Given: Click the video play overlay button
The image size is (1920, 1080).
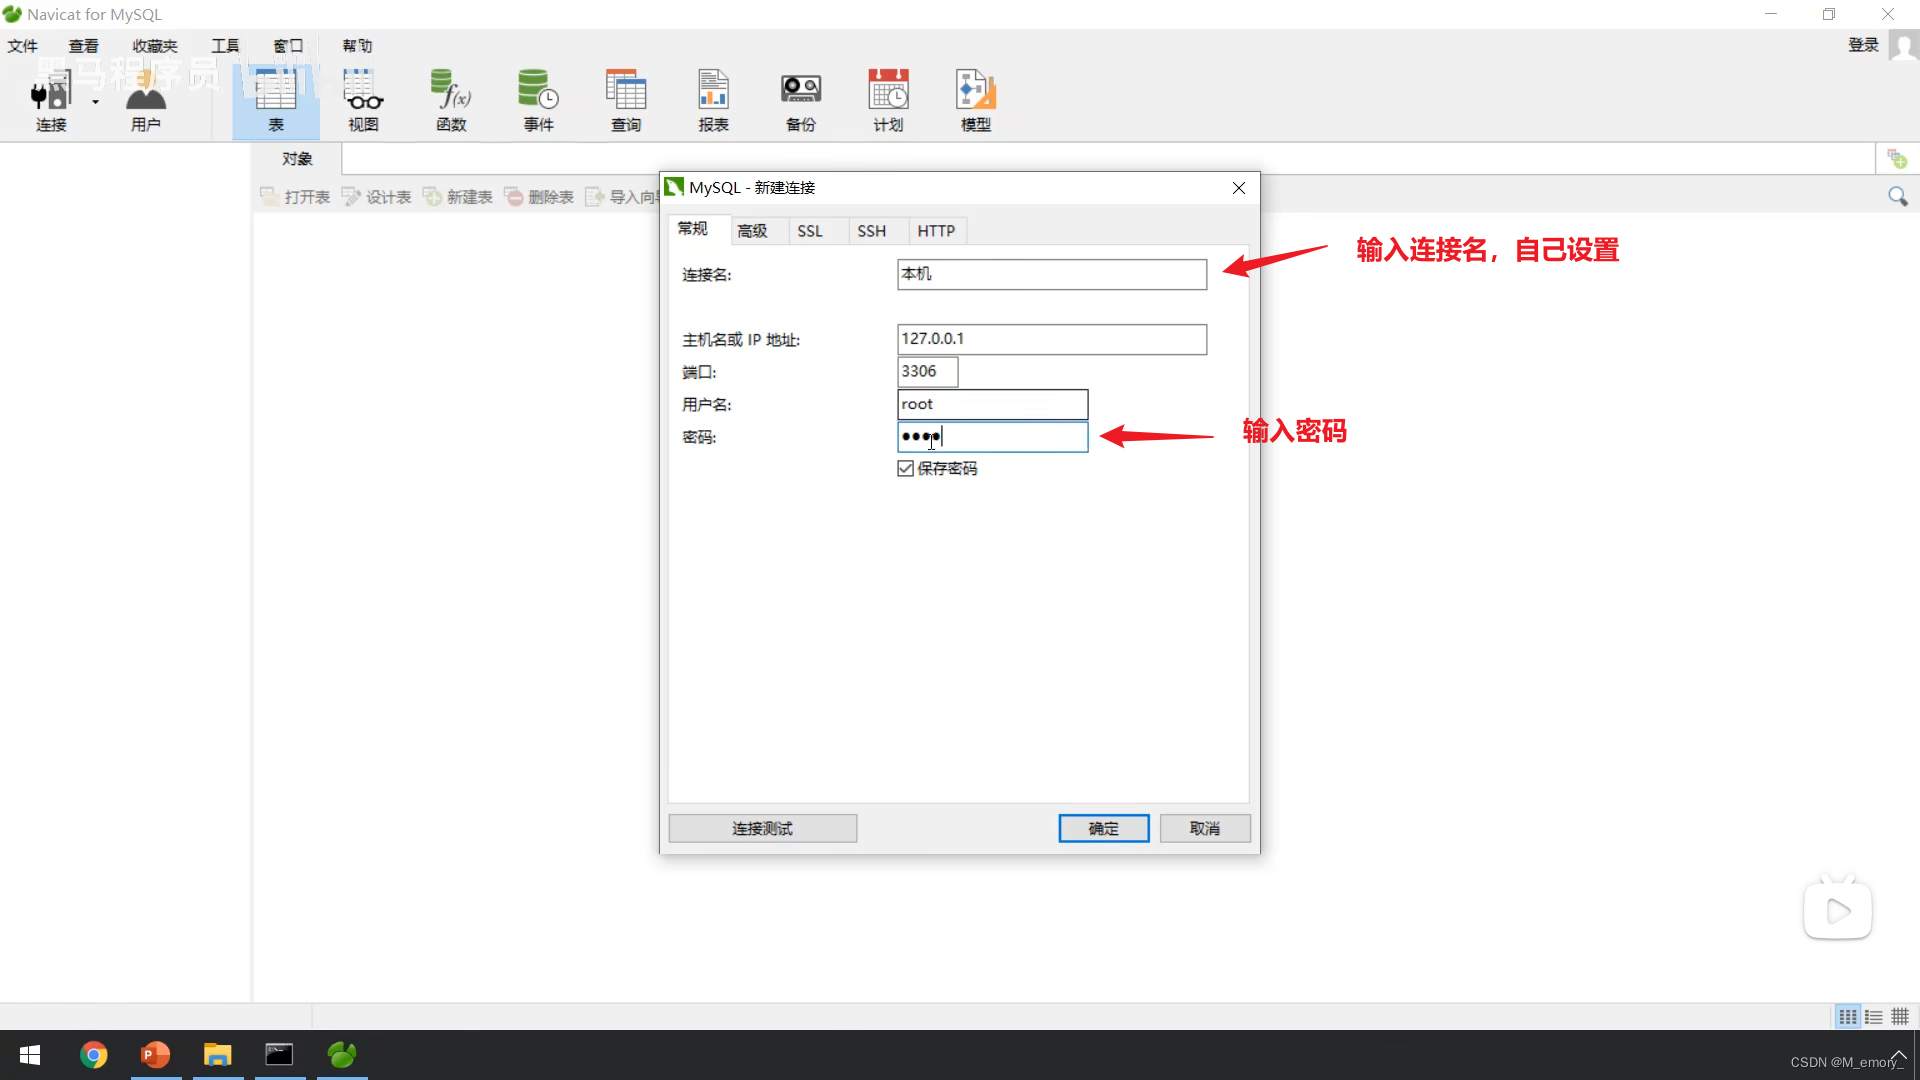Looking at the screenshot, I should coord(1838,910).
